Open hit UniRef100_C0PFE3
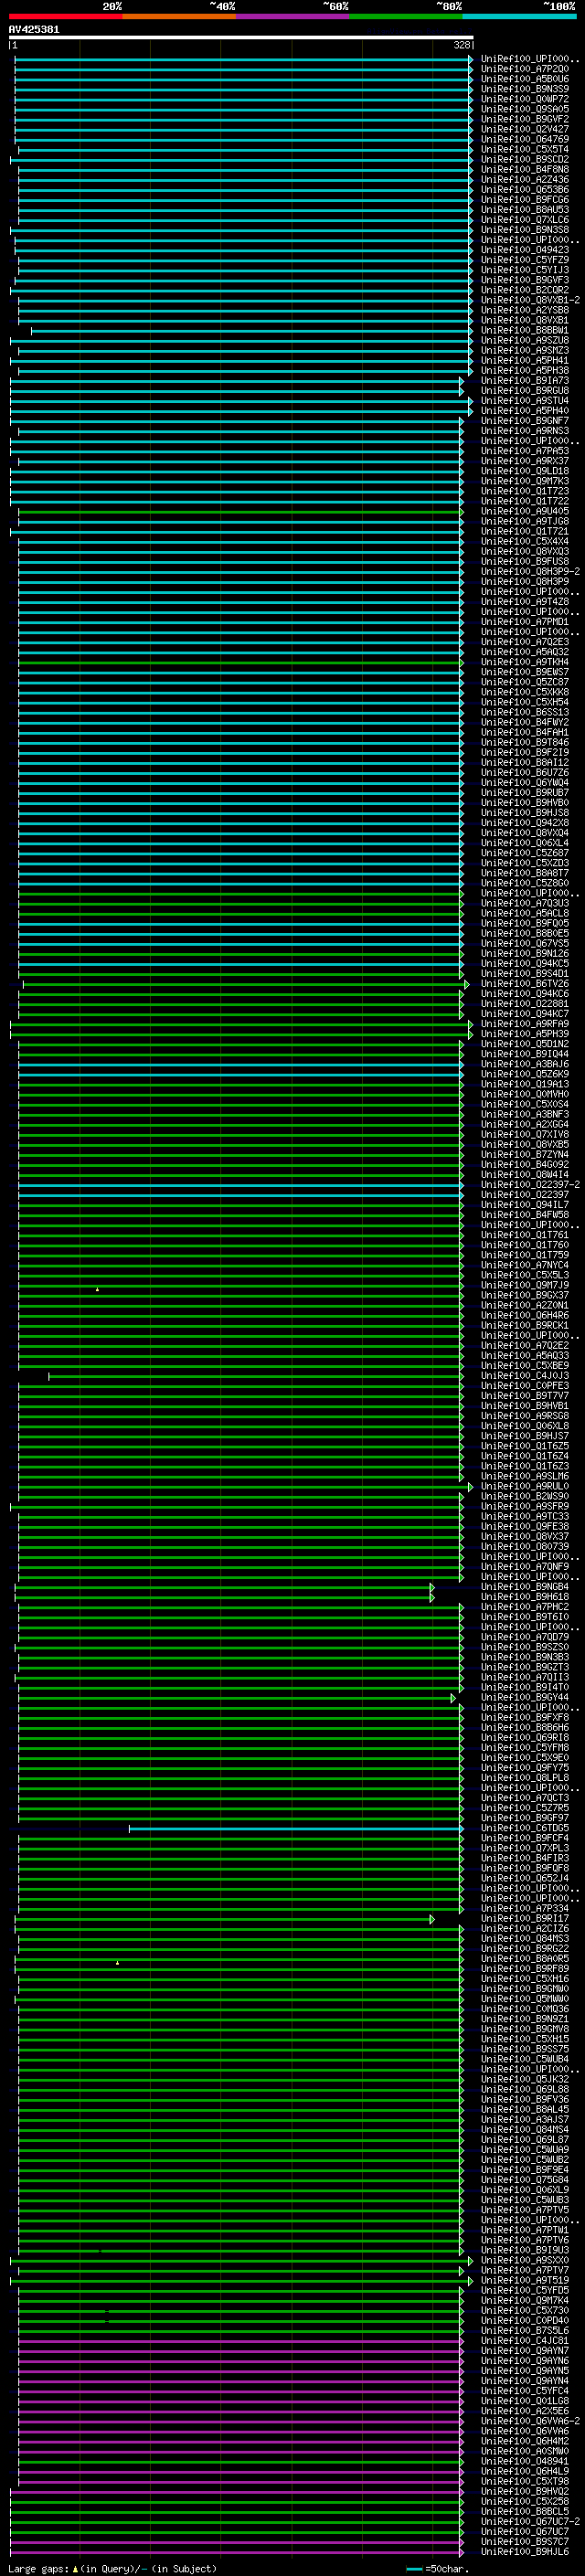This screenshot has width=585, height=2576. [x=525, y=1386]
